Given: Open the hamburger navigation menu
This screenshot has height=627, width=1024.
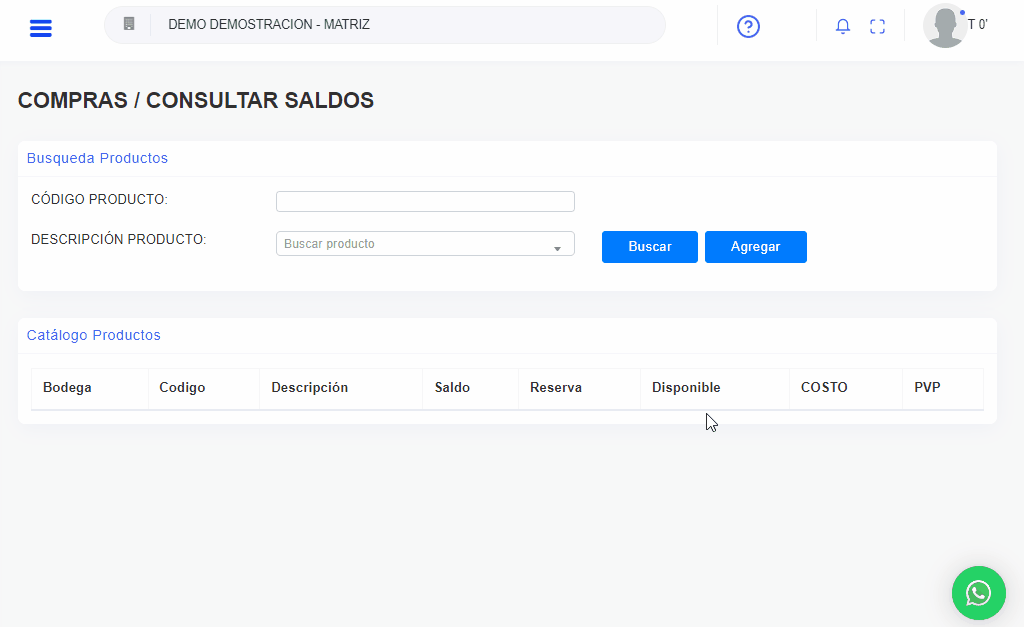Looking at the screenshot, I should [x=40, y=28].
